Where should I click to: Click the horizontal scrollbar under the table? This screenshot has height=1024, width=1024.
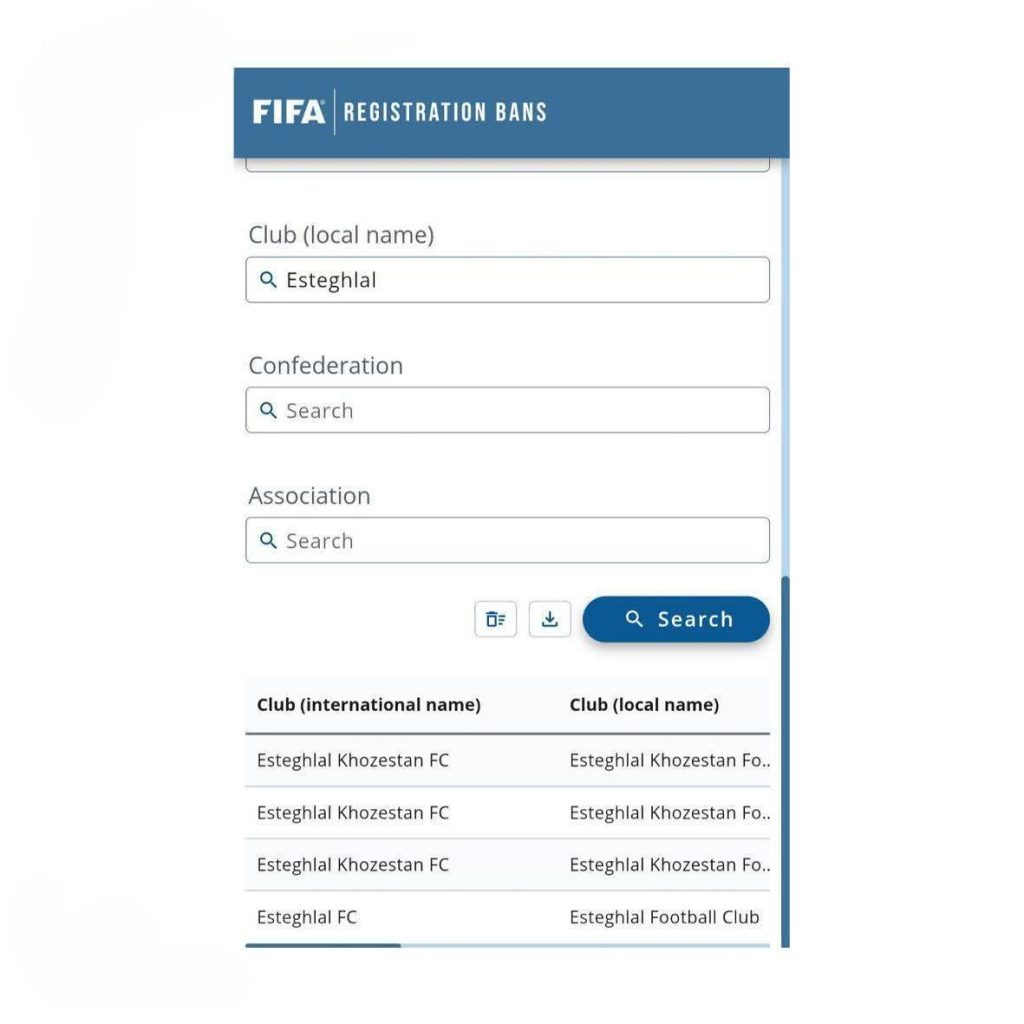(323, 945)
